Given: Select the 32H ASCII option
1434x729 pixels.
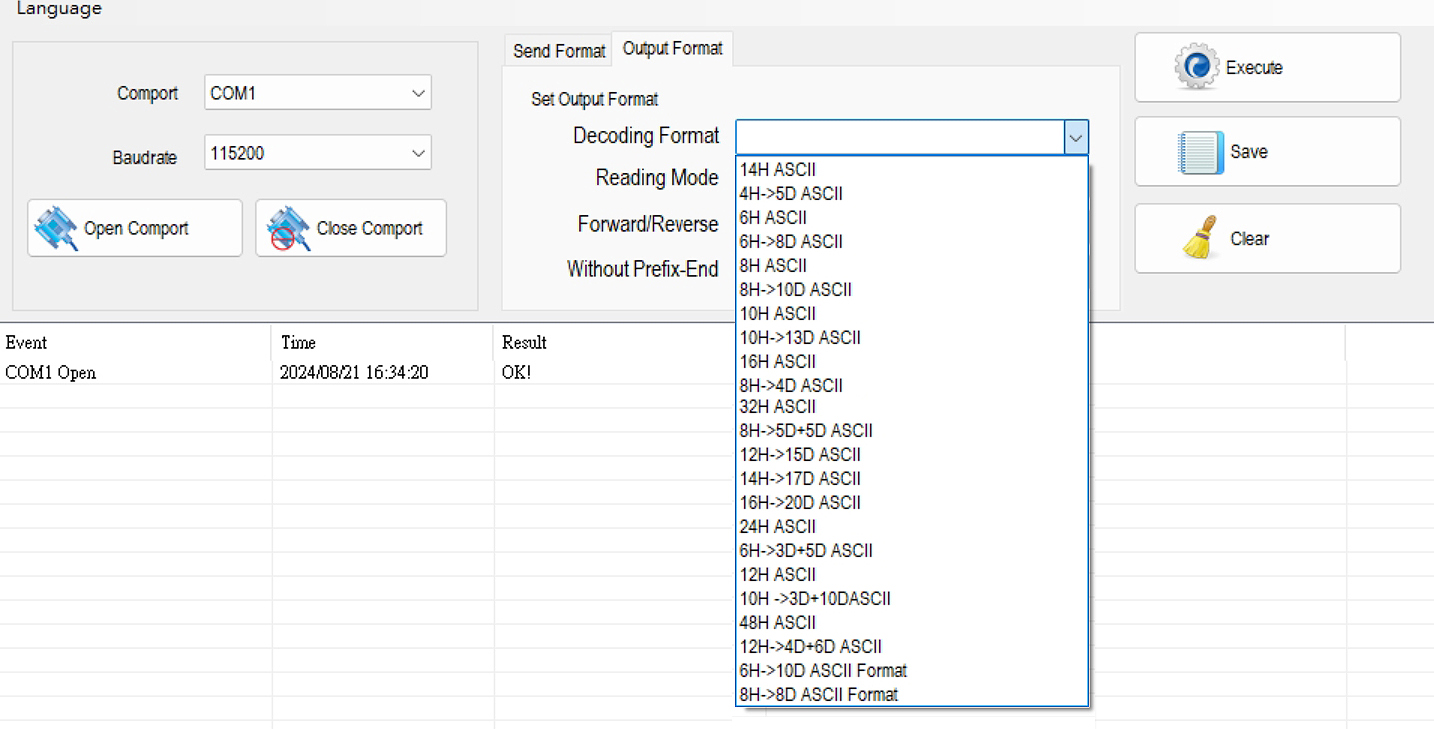Looking at the screenshot, I should coord(912,407).
